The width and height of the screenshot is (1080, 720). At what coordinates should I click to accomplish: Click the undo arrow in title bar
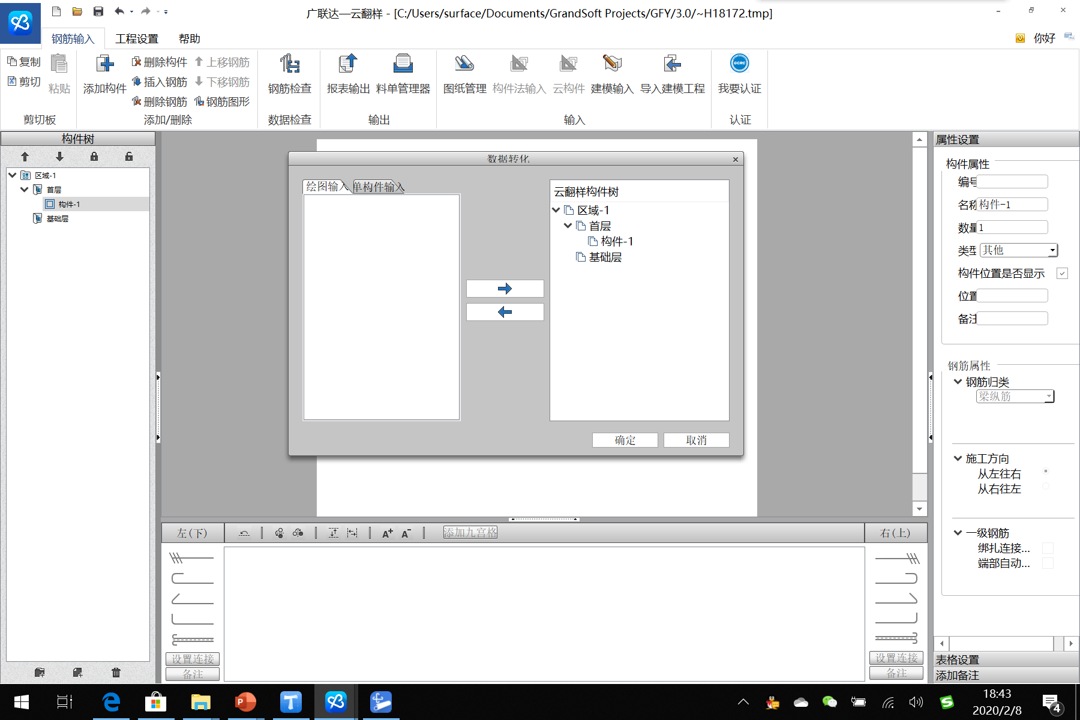point(119,11)
